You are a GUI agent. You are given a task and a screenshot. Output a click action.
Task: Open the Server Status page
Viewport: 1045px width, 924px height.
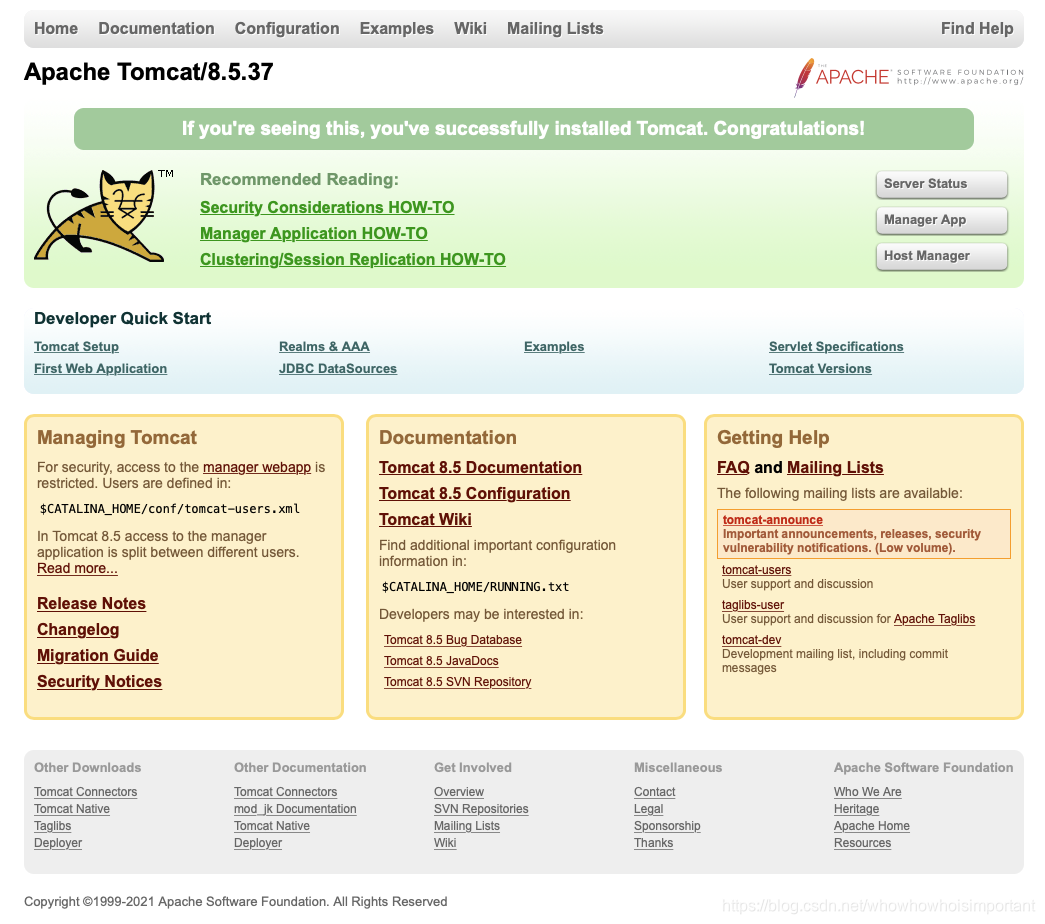[x=940, y=184]
